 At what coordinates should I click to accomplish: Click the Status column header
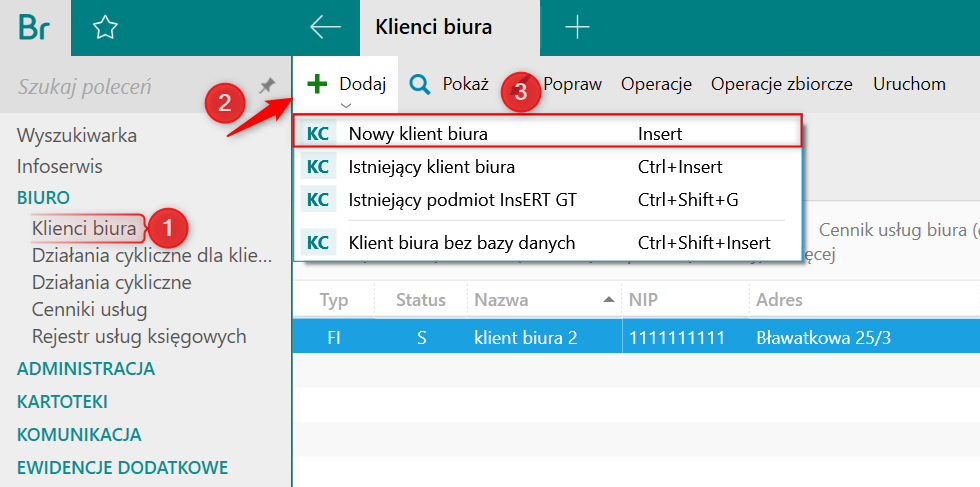(x=421, y=300)
